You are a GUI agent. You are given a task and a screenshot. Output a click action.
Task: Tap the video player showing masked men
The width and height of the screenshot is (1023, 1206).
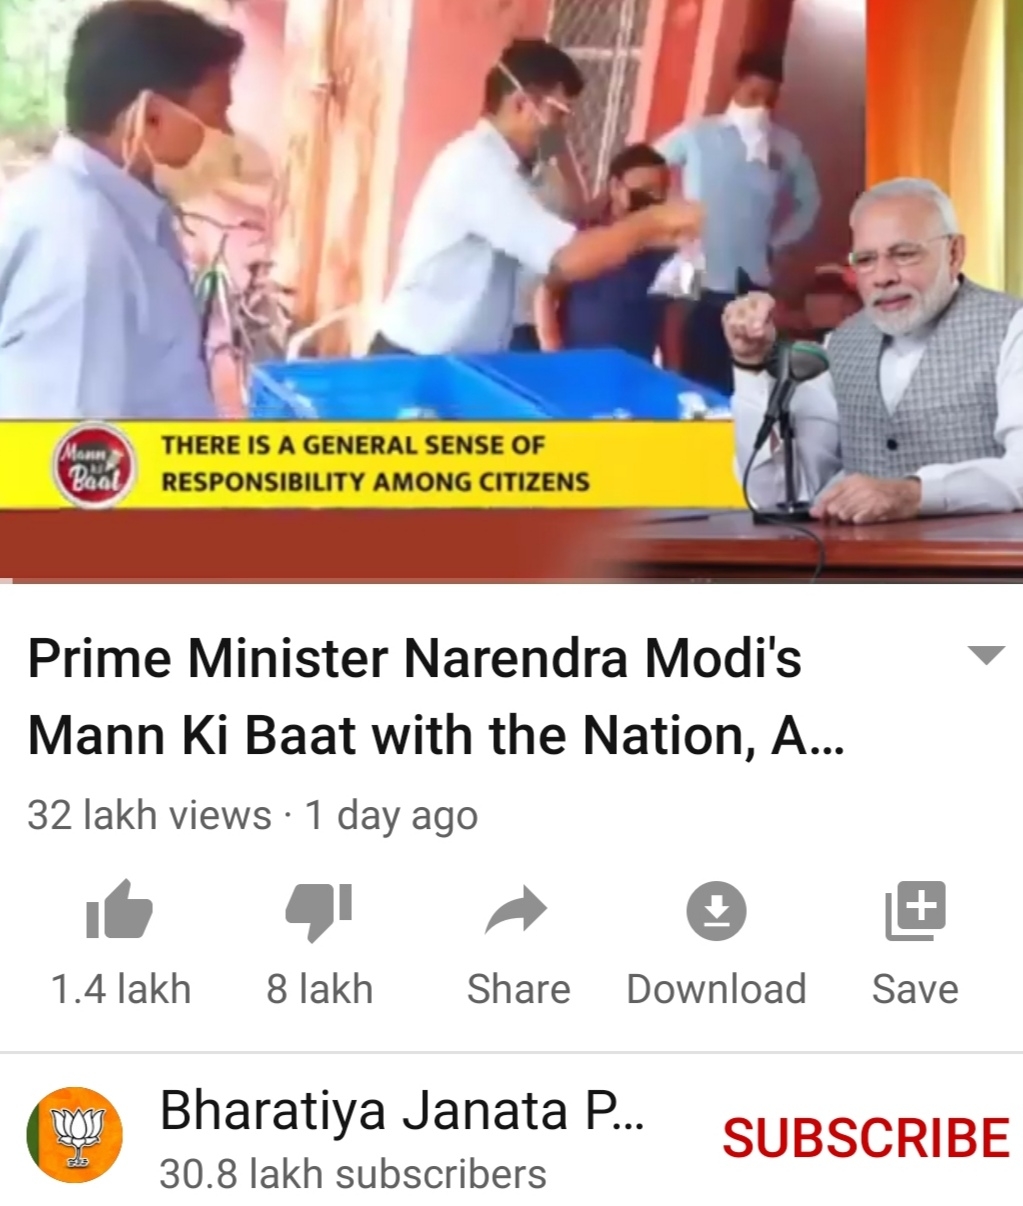(x=511, y=289)
